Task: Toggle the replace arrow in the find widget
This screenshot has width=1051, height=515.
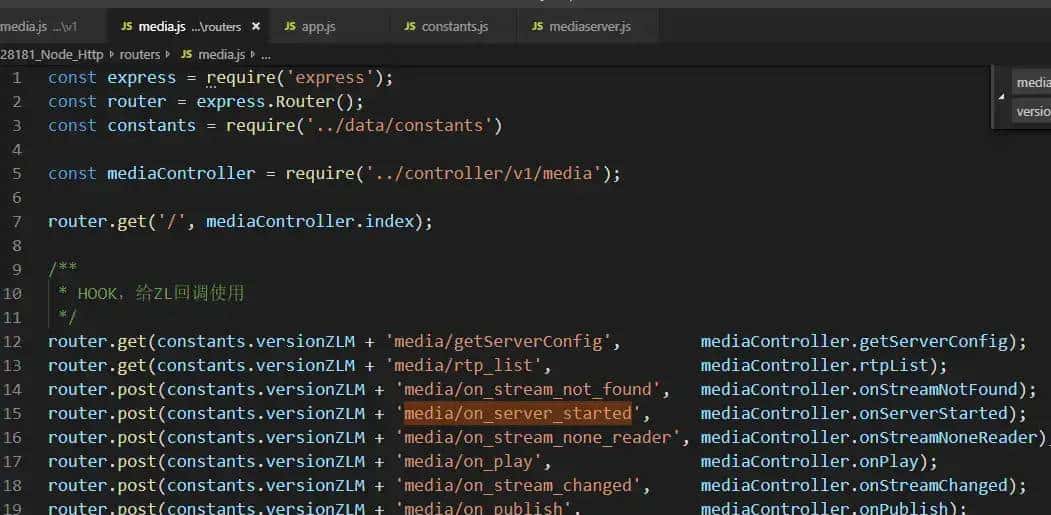Action: pos(1002,97)
